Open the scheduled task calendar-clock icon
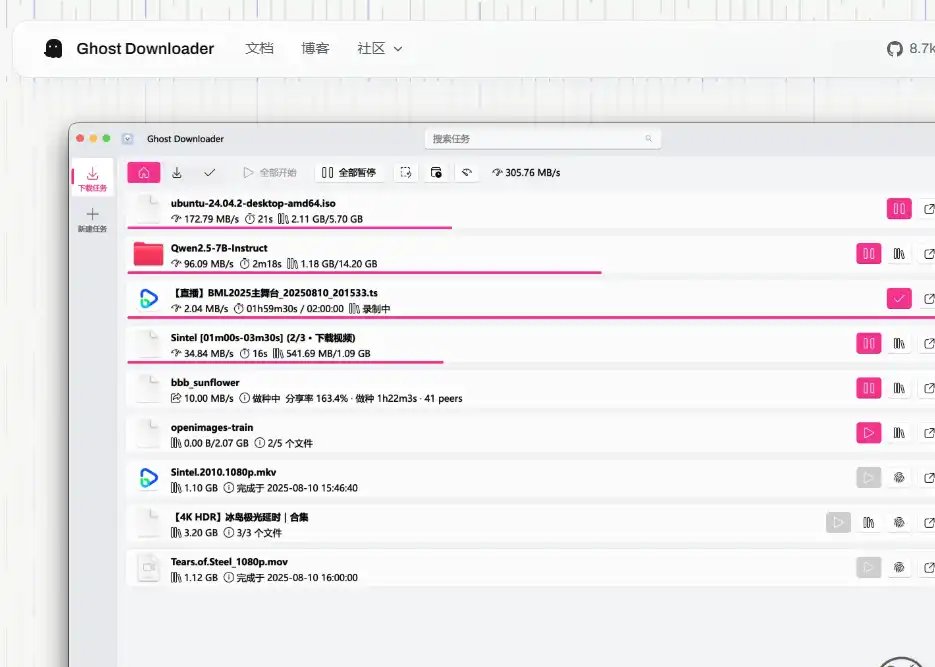Viewport: 935px width, 667px height. (x=436, y=172)
